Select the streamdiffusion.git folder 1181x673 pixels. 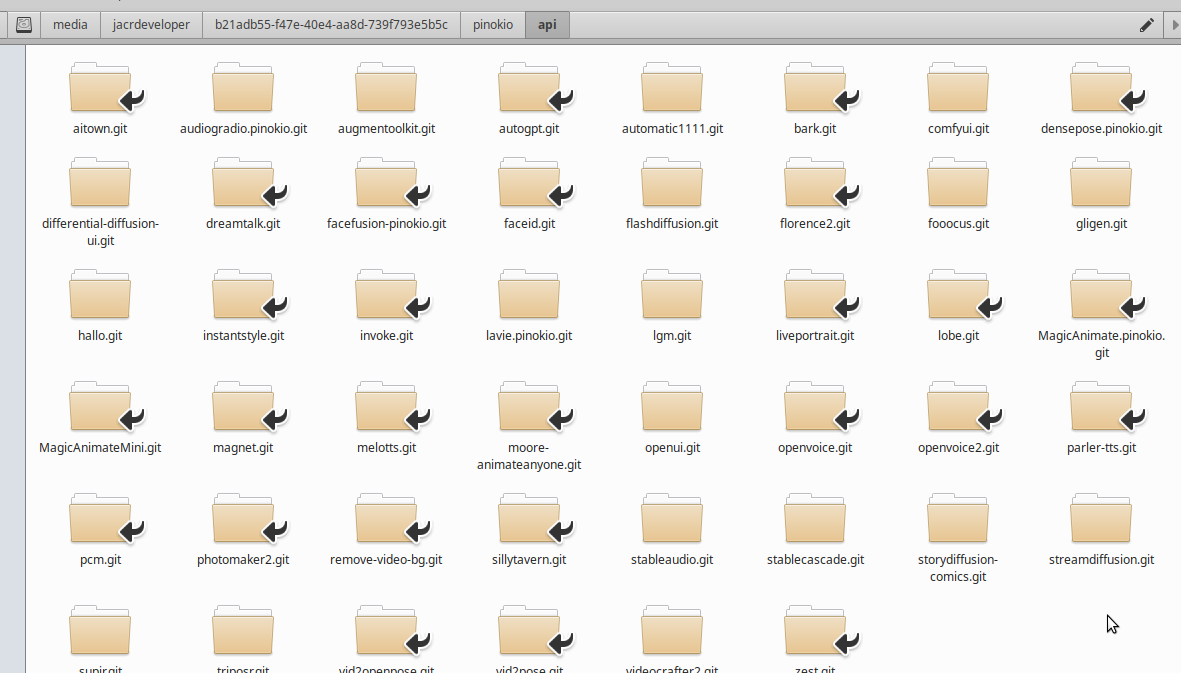point(1101,520)
